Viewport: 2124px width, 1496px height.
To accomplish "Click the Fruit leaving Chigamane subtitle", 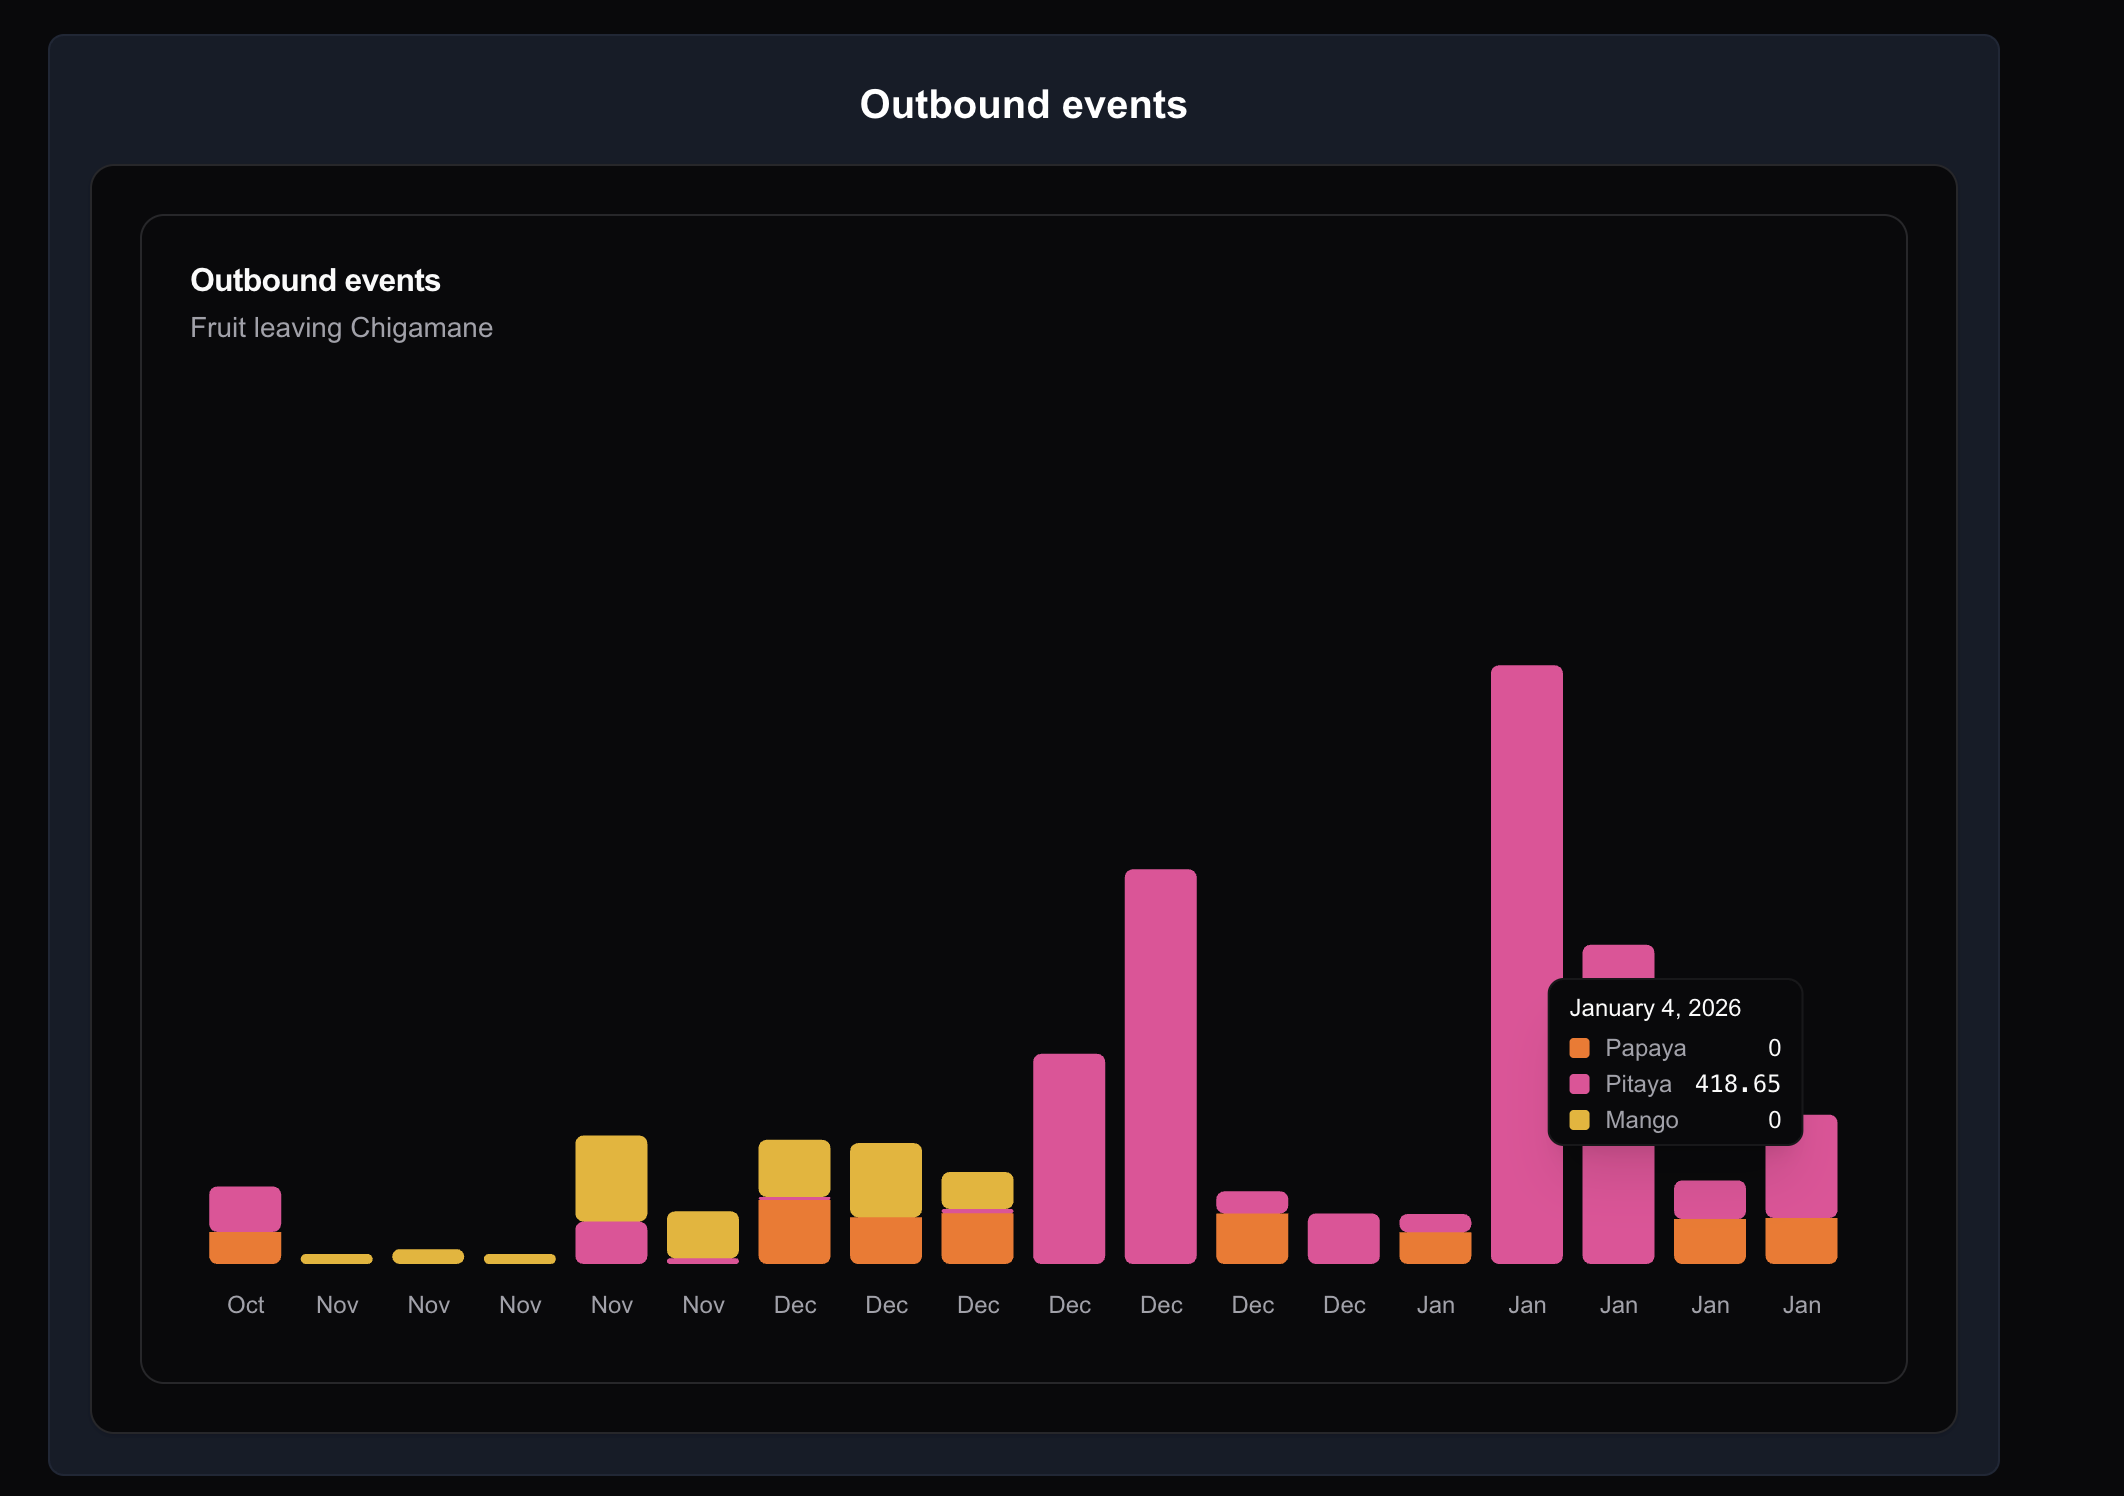I will [341, 328].
